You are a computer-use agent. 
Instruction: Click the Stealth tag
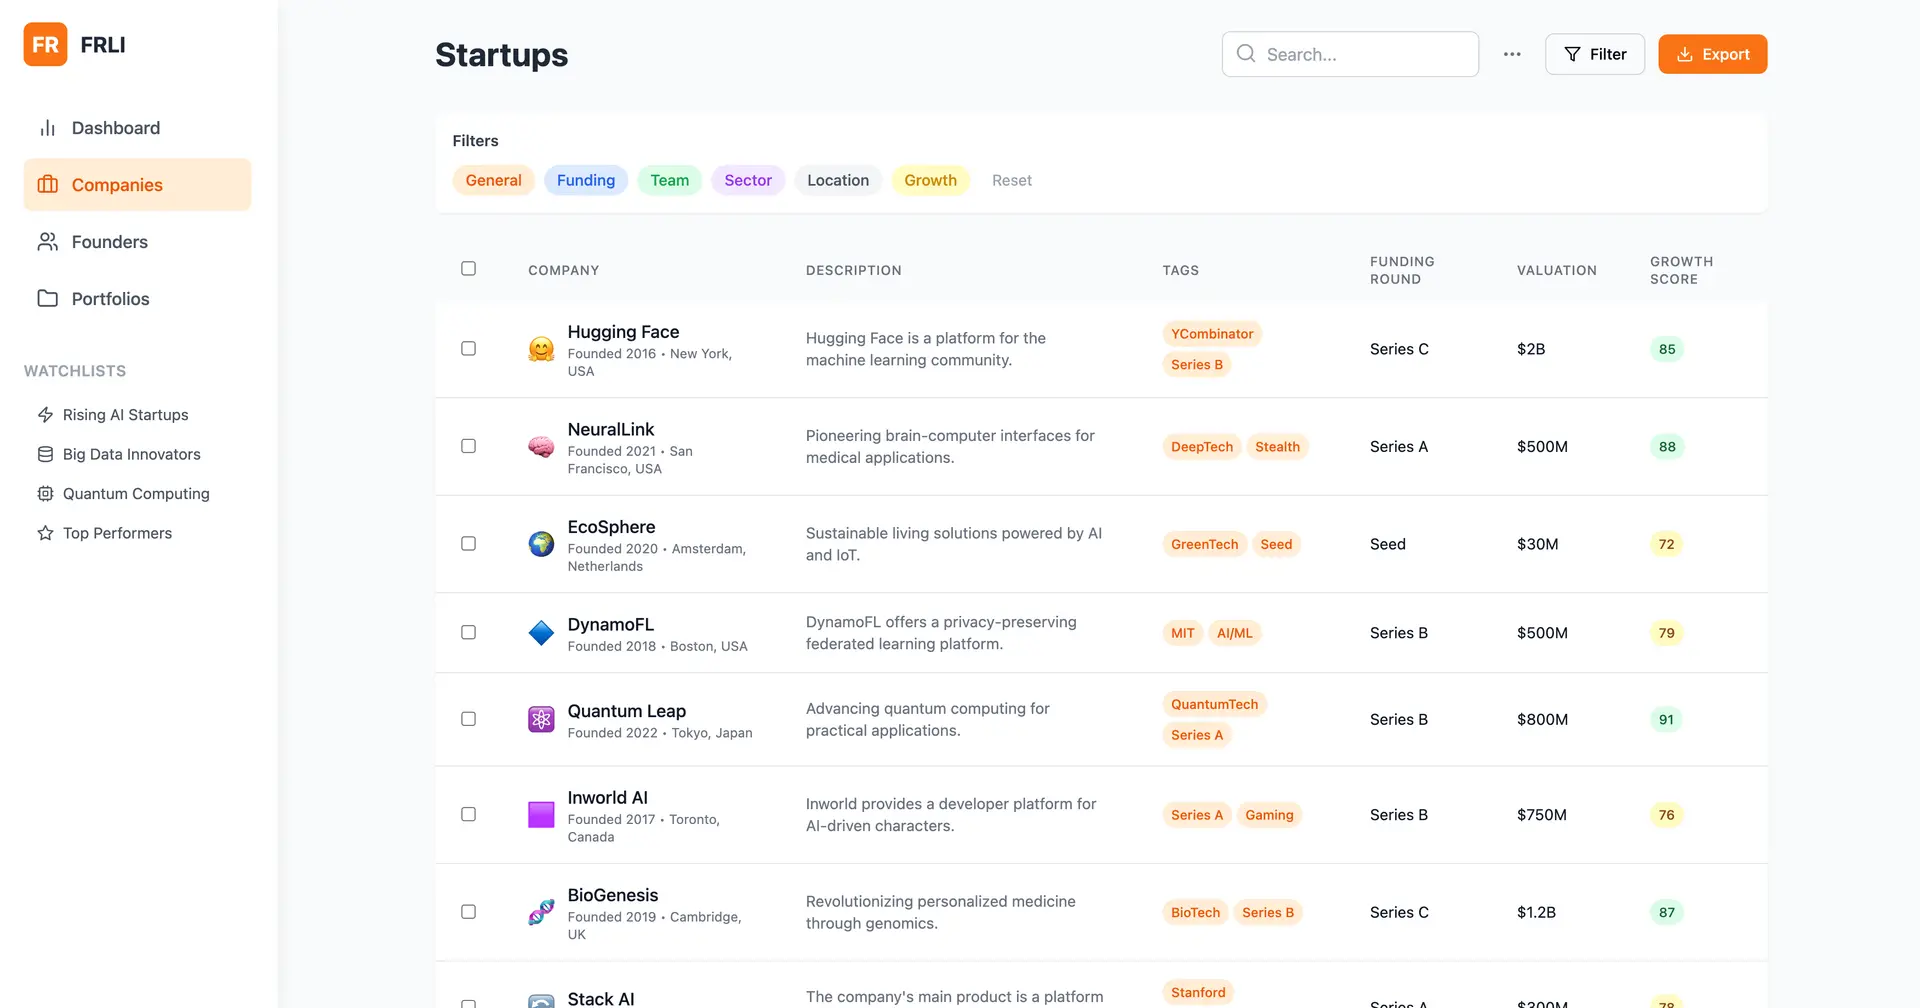pyautogui.click(x=1277, y=447)
